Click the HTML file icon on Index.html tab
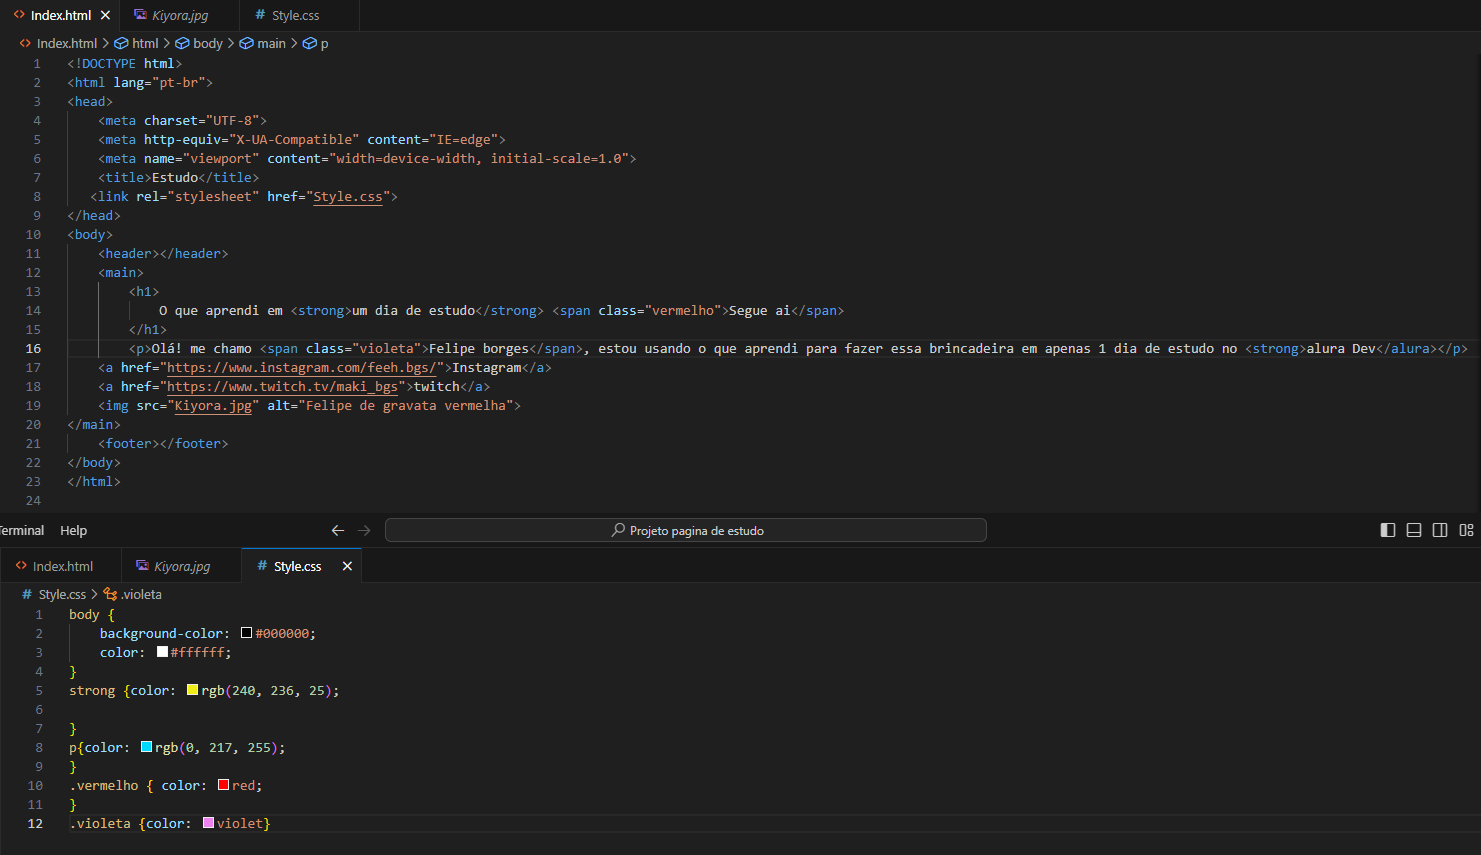Screen dimensions: 1481x855 (19, 15)
